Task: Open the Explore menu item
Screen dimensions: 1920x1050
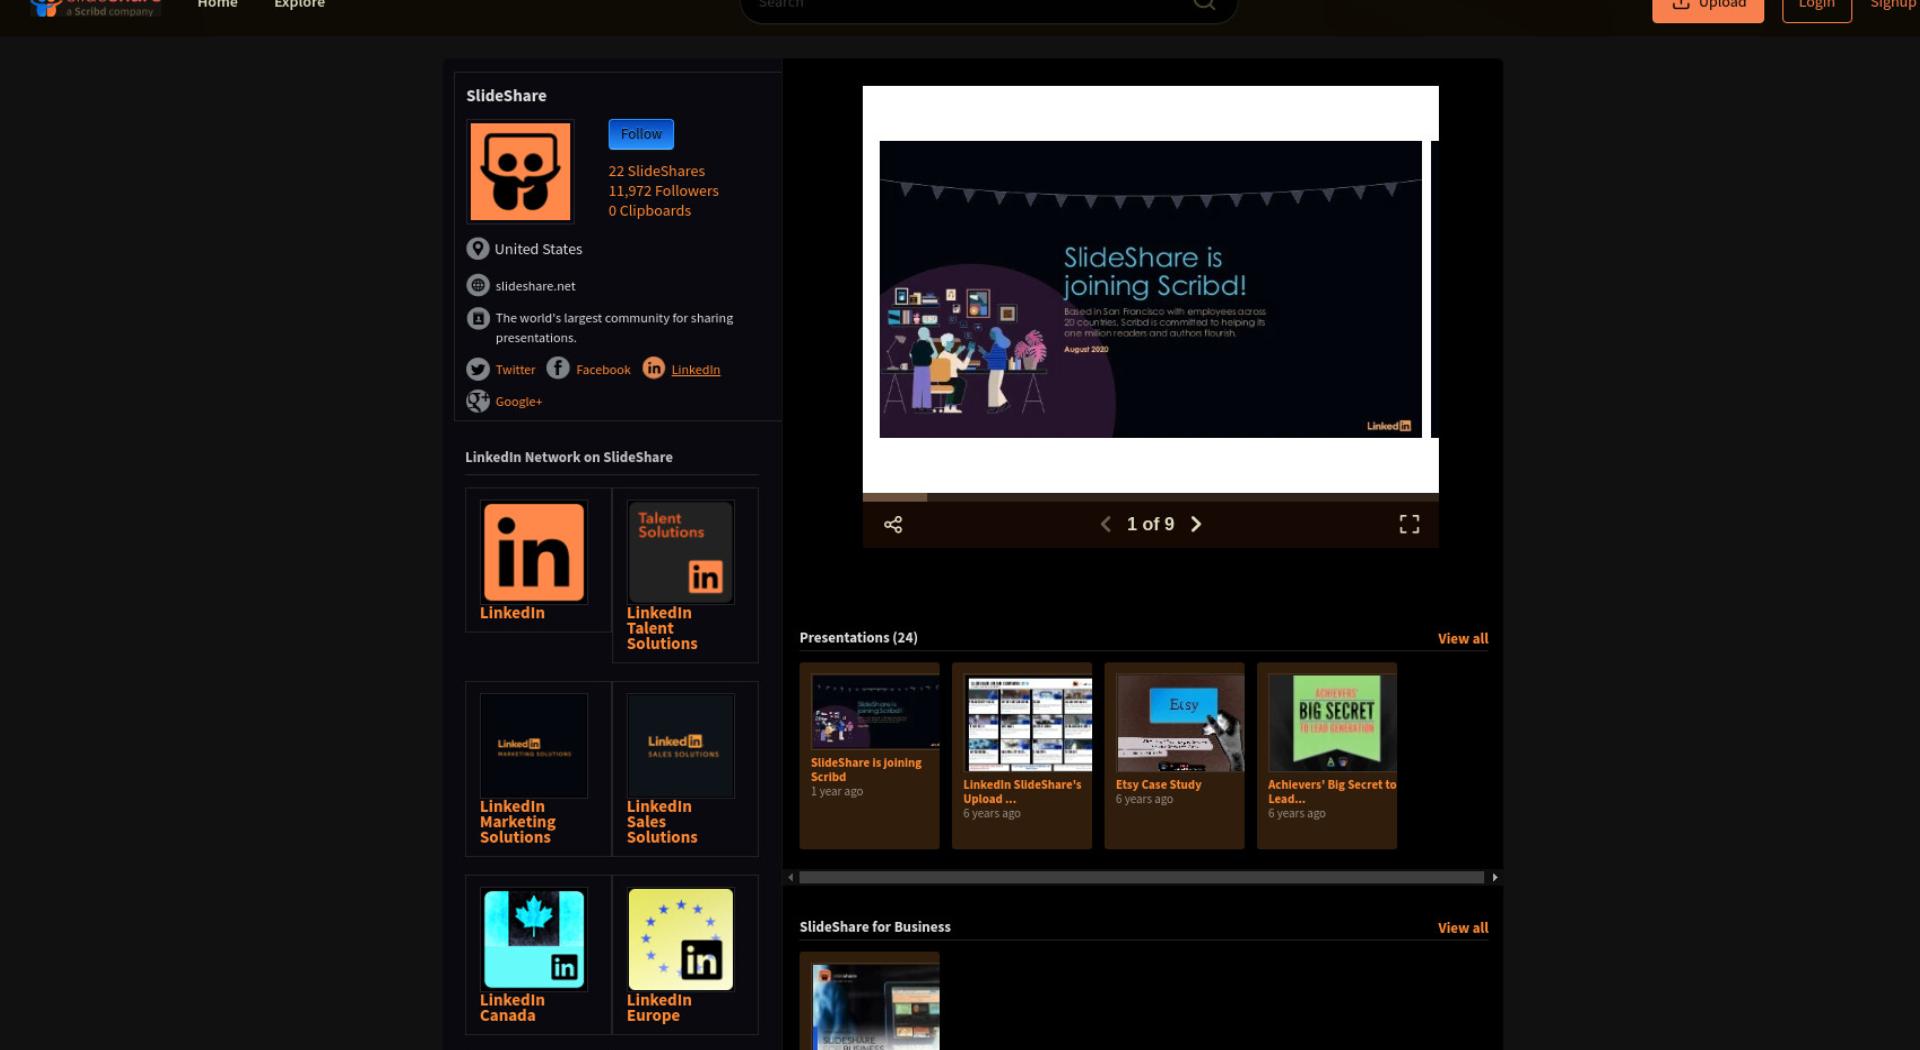Action: (x=299, y=4)
